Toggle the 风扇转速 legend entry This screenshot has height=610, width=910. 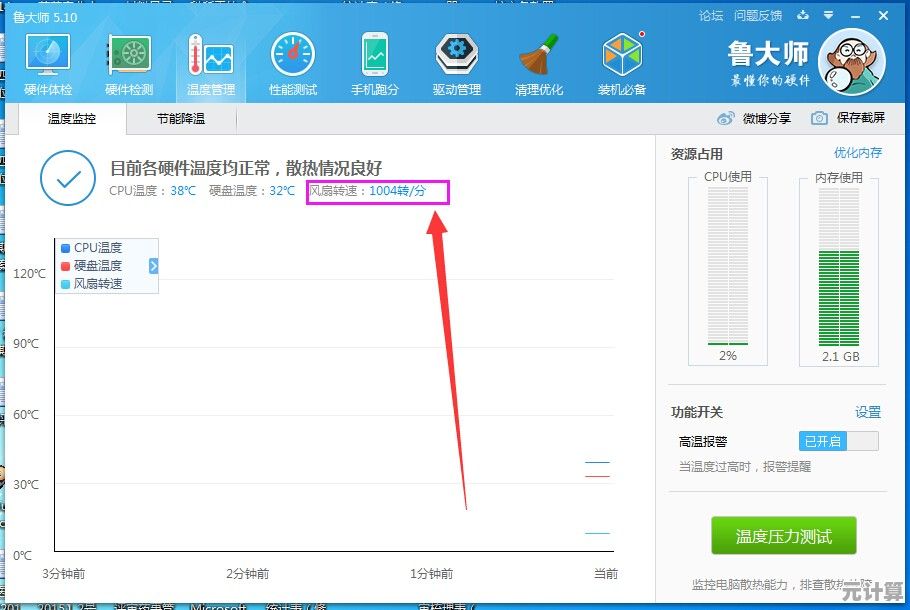tap(94, 283)
